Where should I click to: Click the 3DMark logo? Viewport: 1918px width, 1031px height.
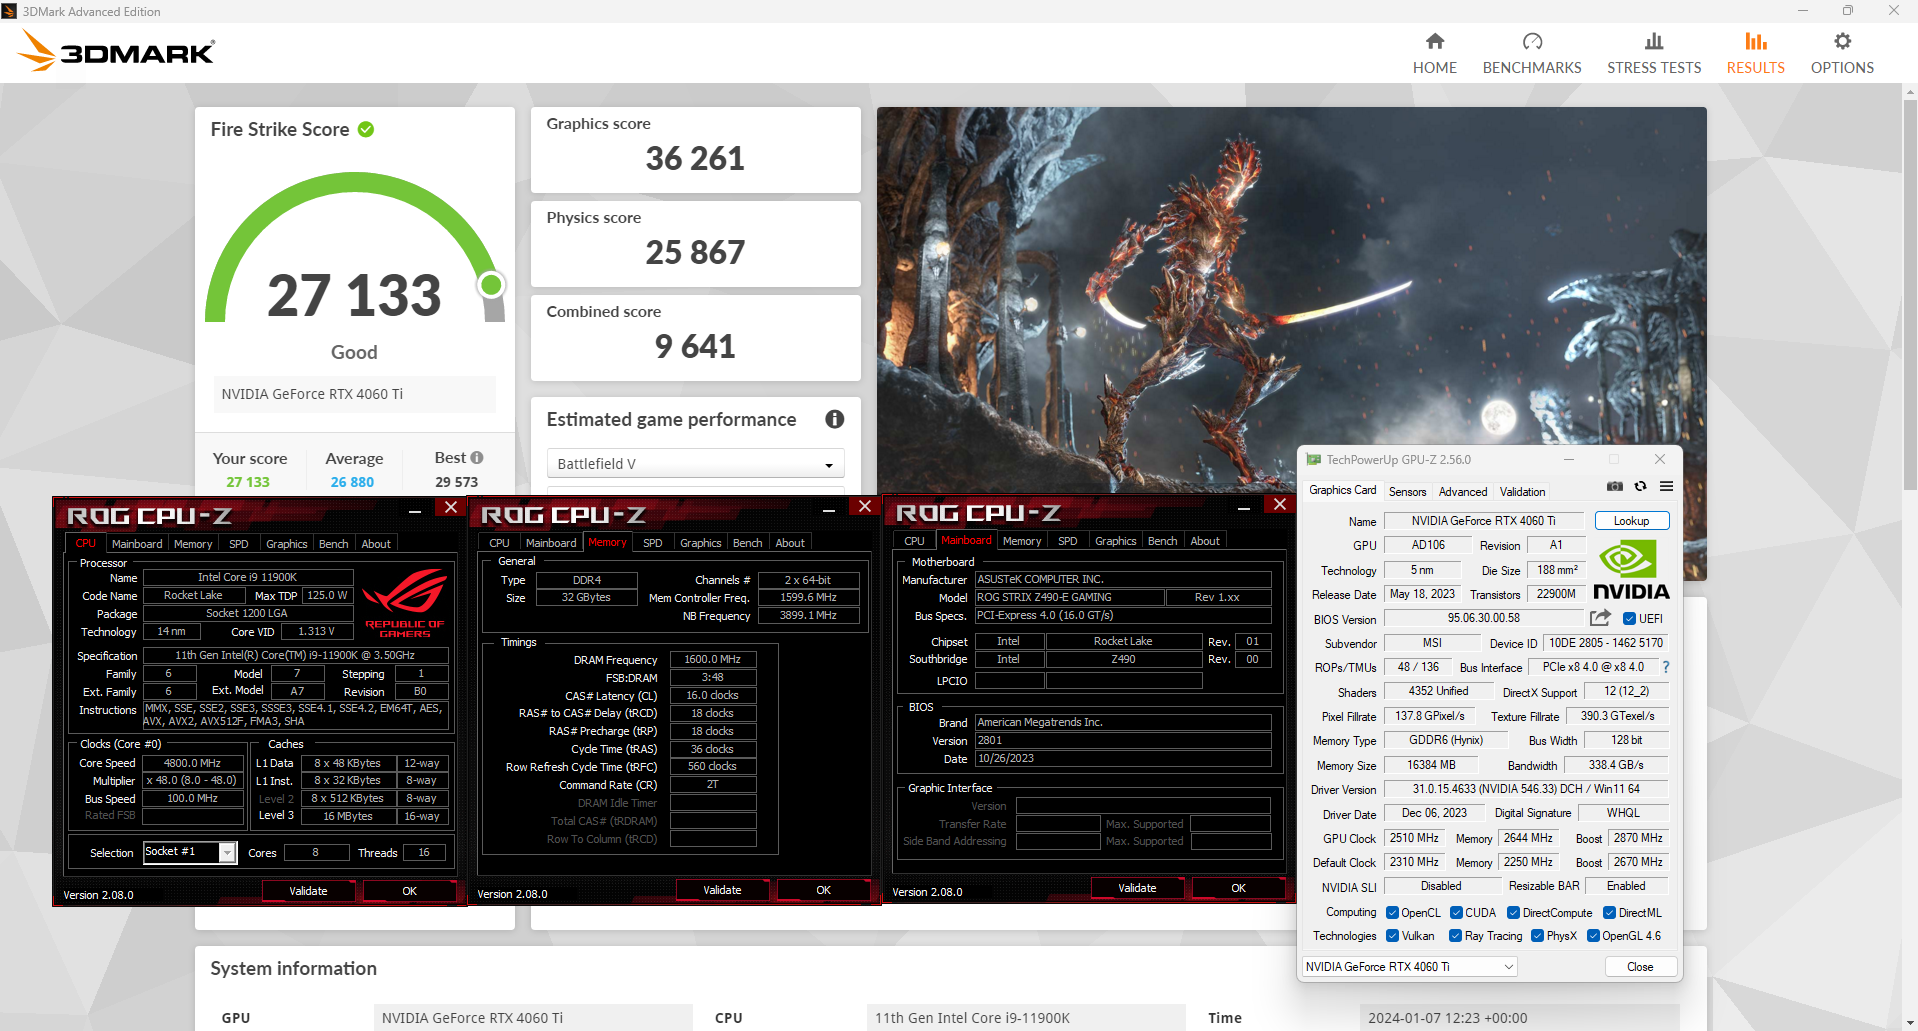[116, 51]
